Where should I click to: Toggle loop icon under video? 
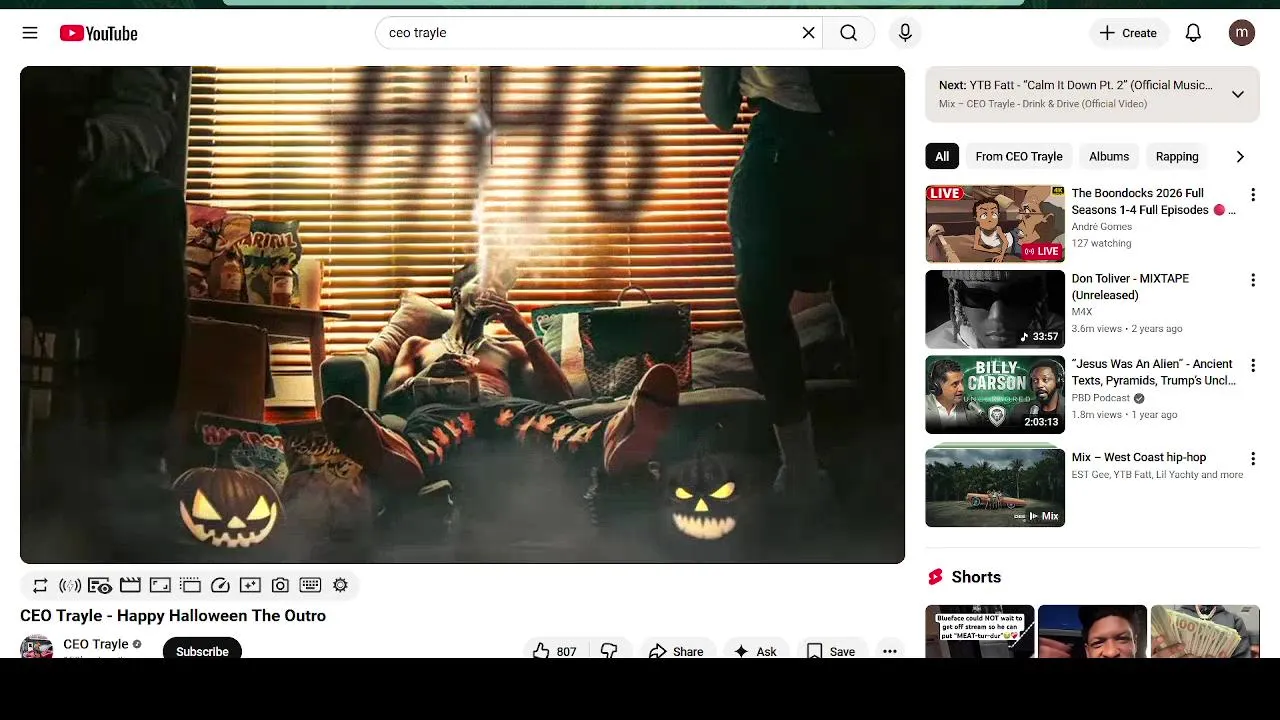(x=40, y=585)
